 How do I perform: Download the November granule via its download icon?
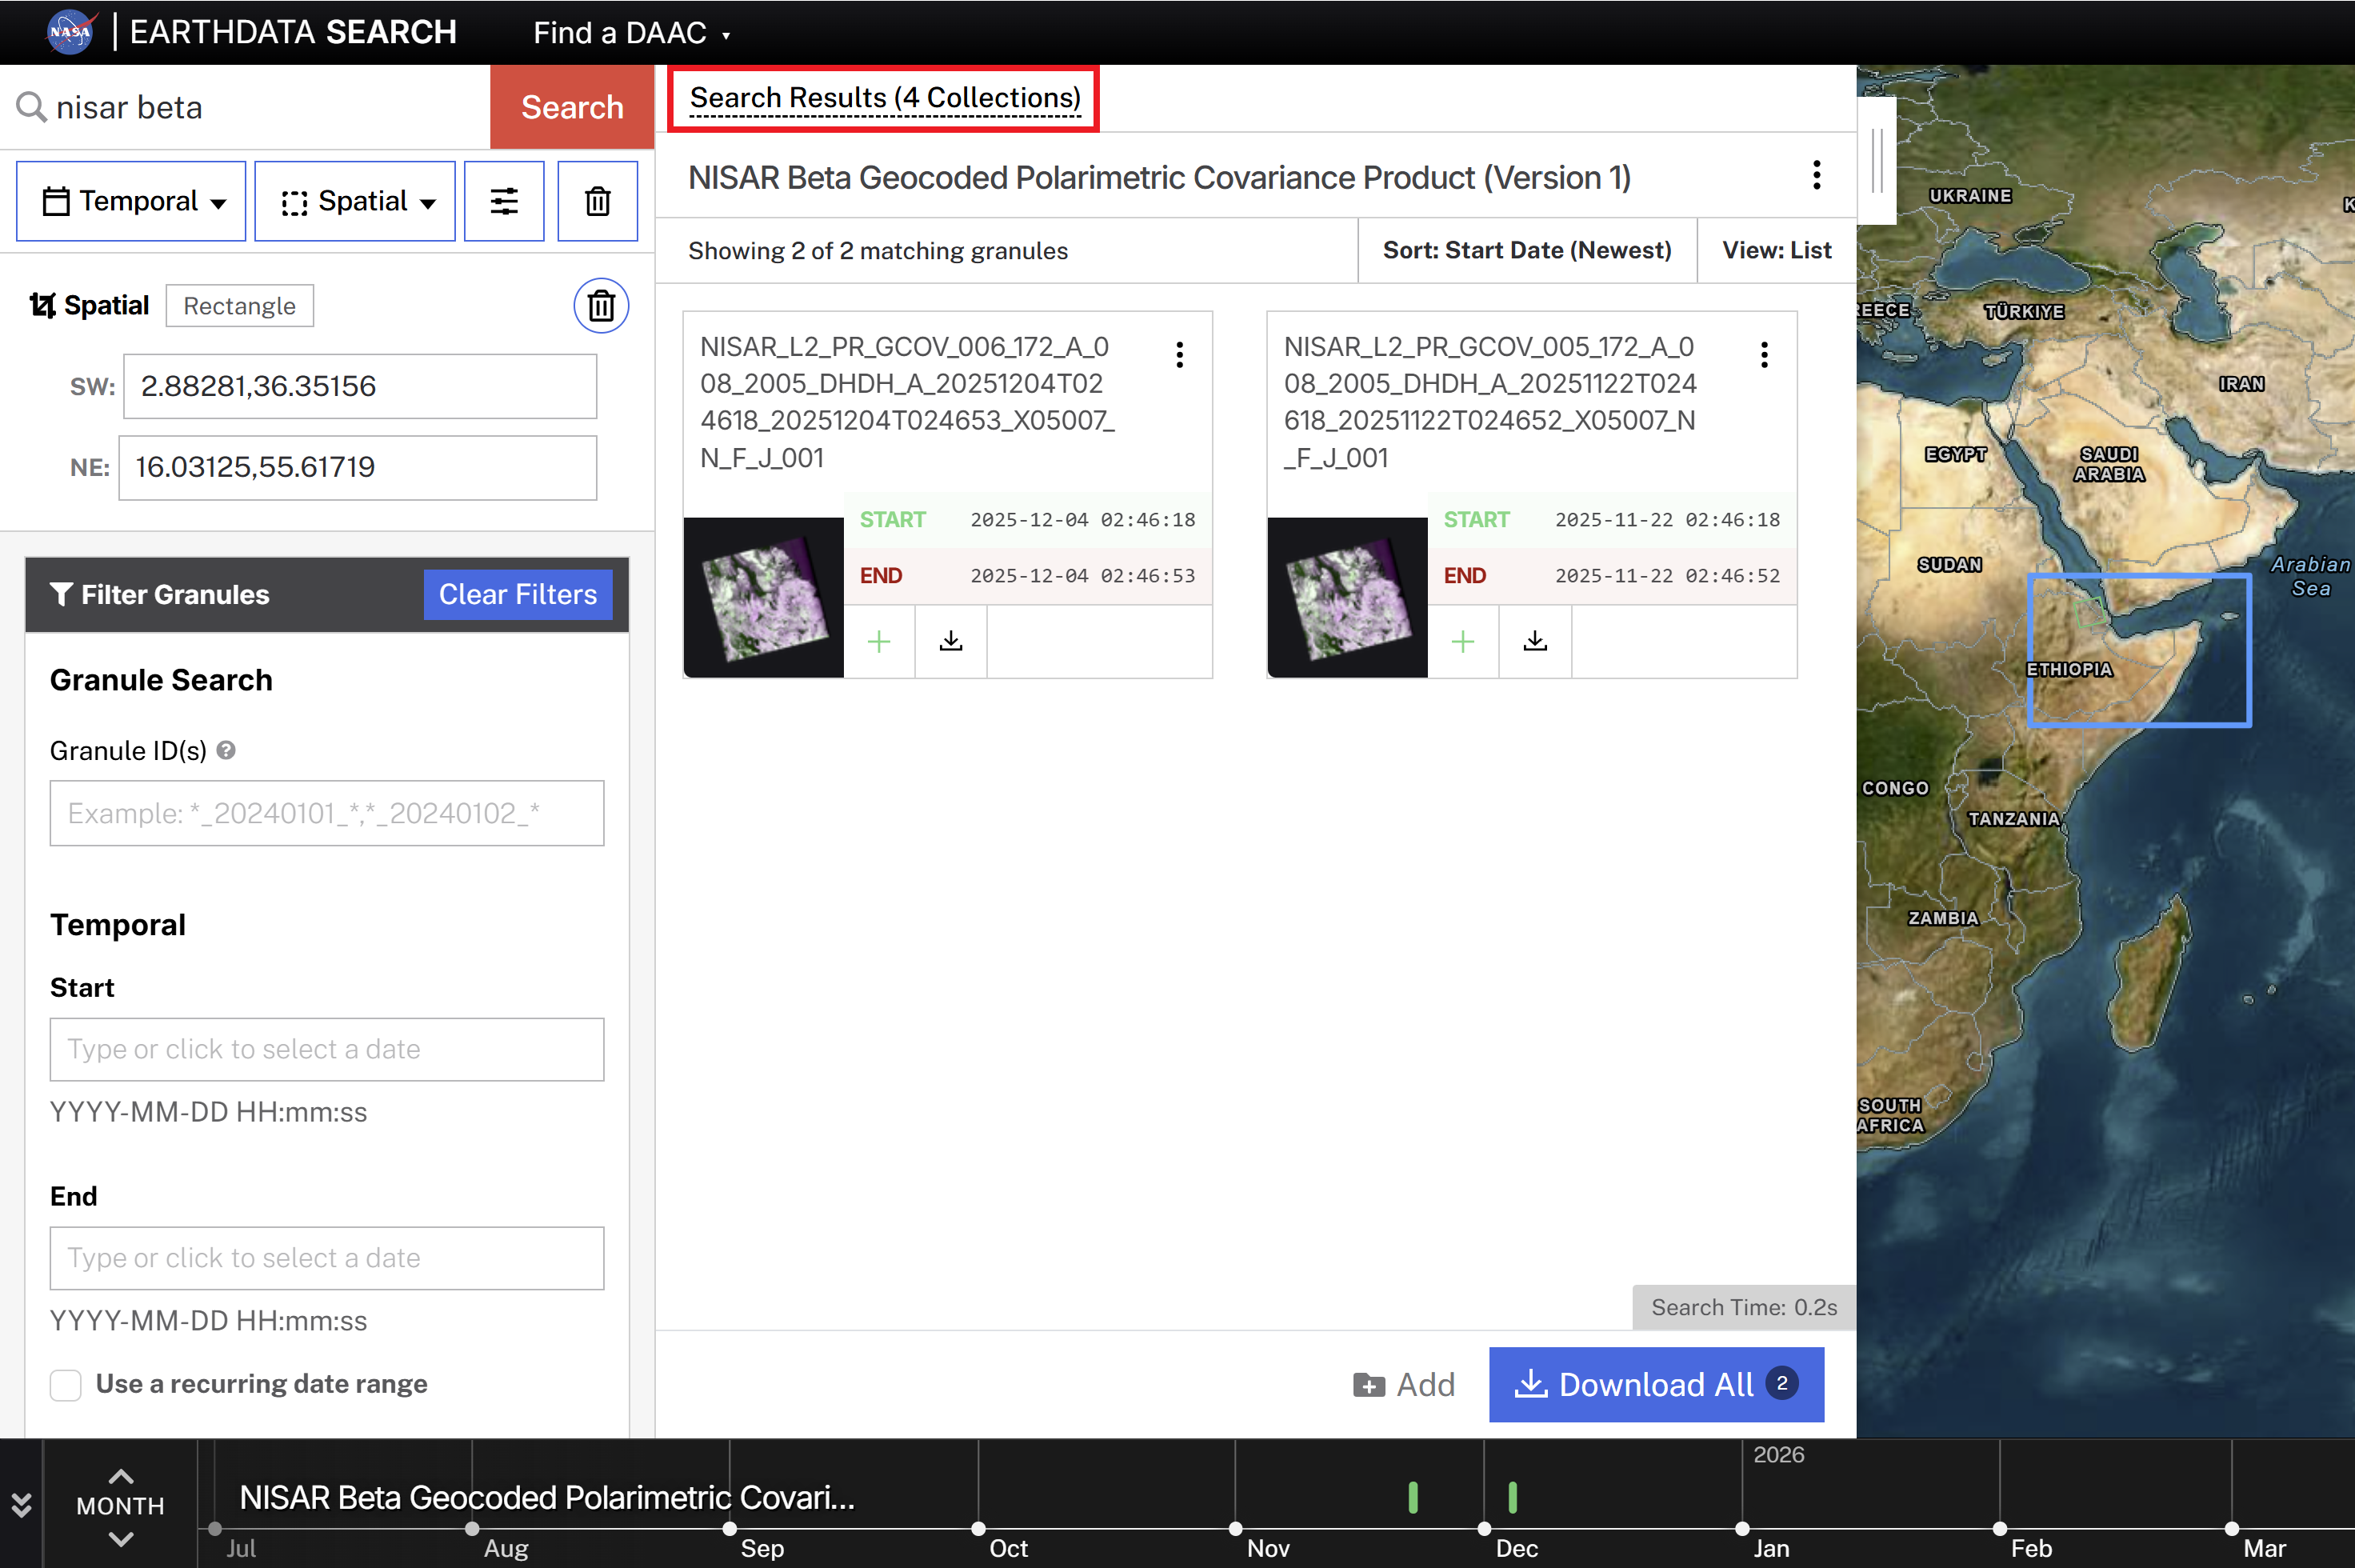(x=1535, y=641)
